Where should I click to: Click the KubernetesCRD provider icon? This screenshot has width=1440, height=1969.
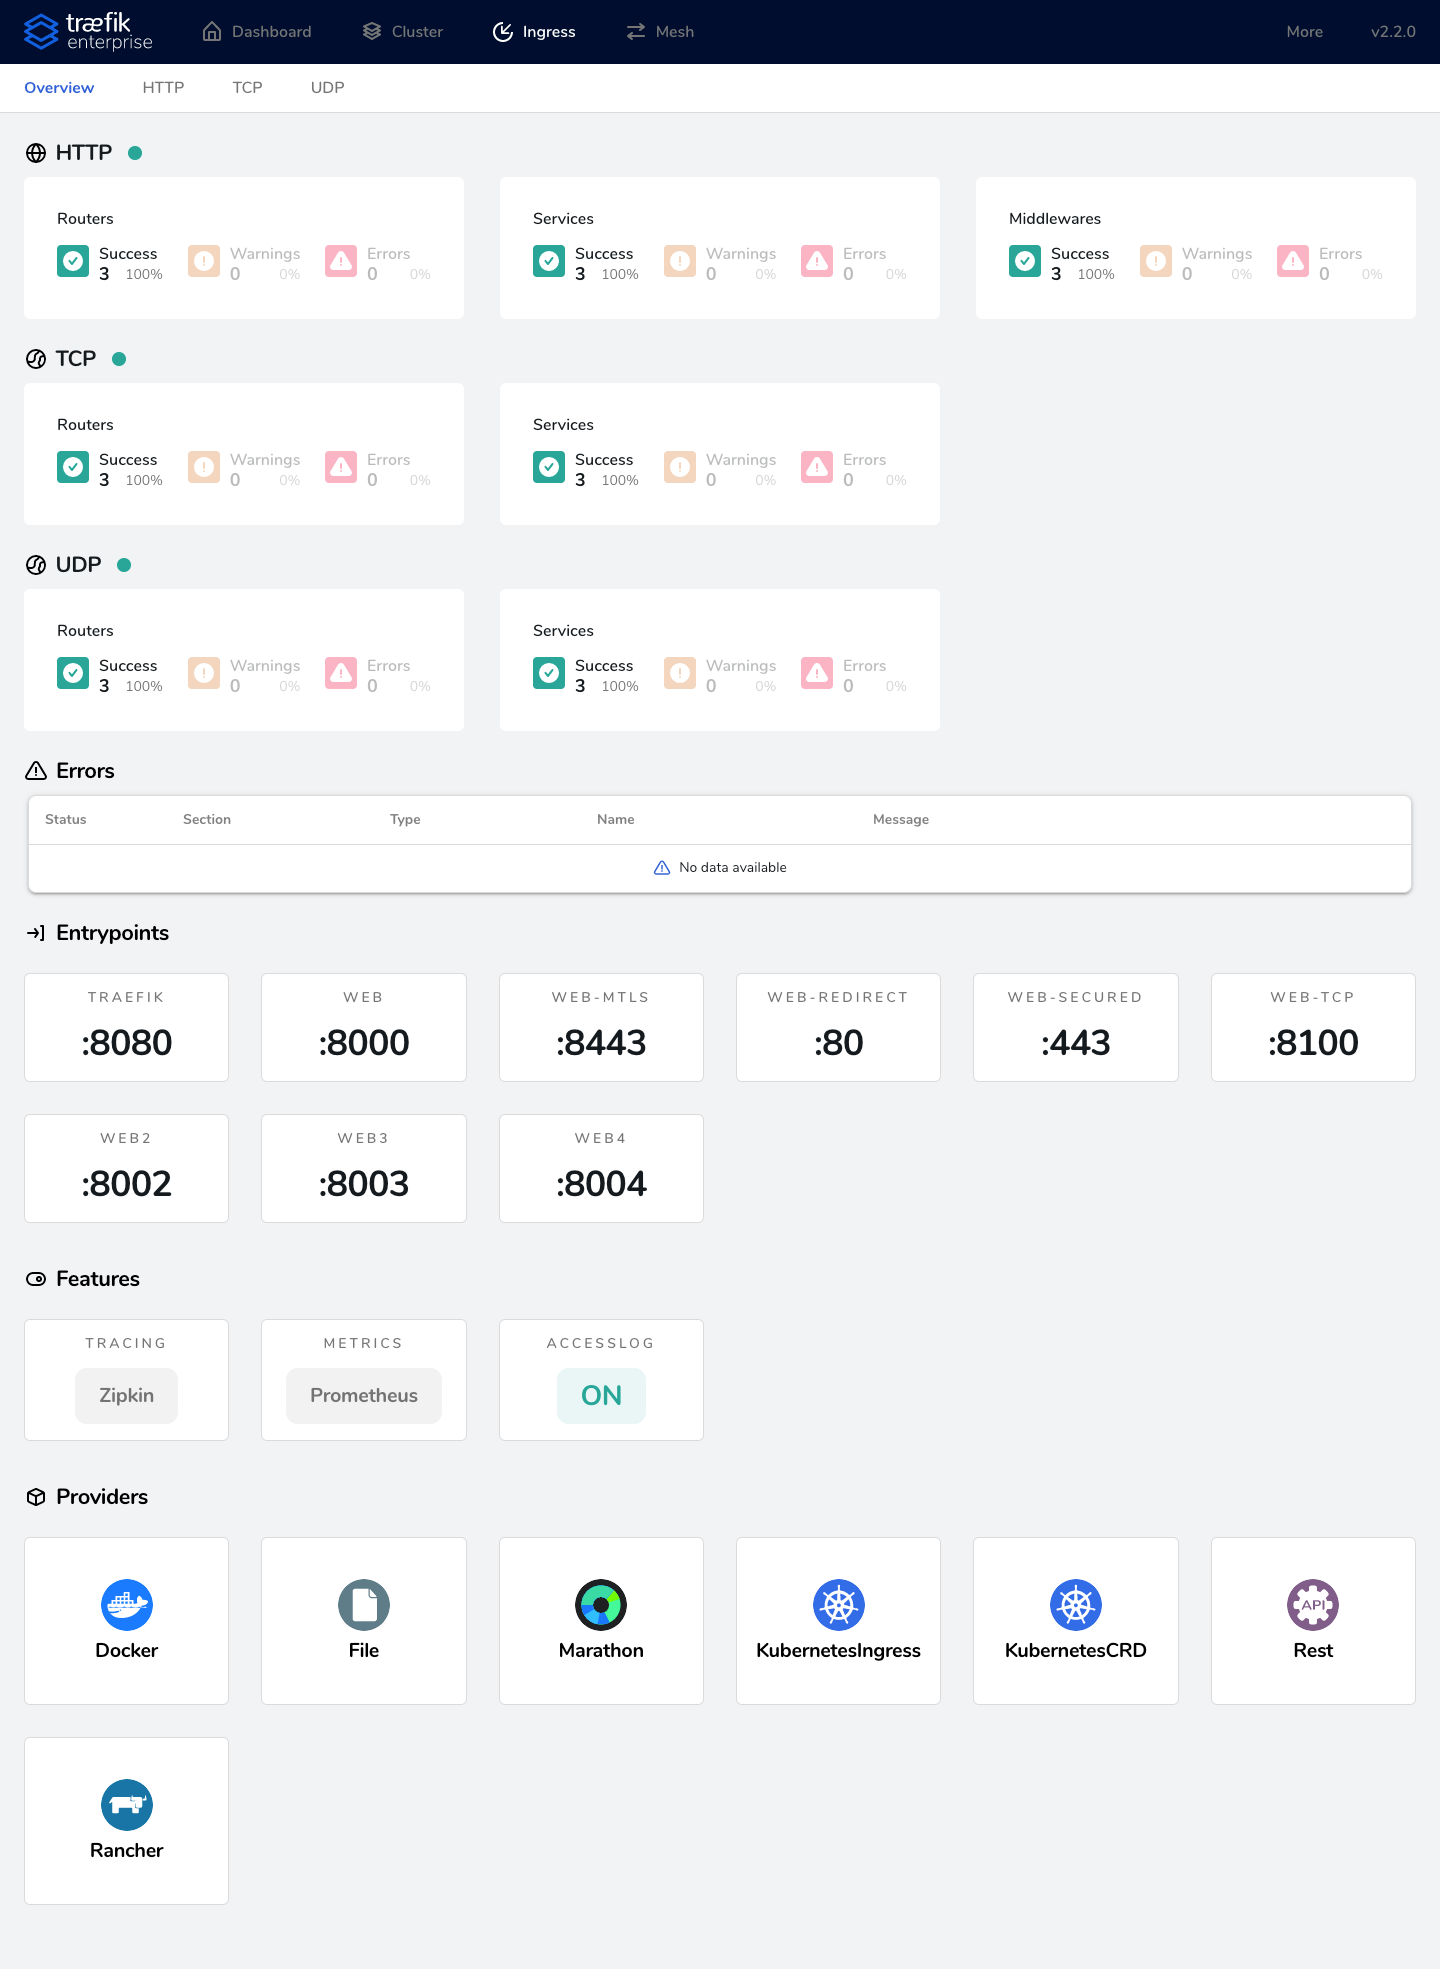1075,1605
